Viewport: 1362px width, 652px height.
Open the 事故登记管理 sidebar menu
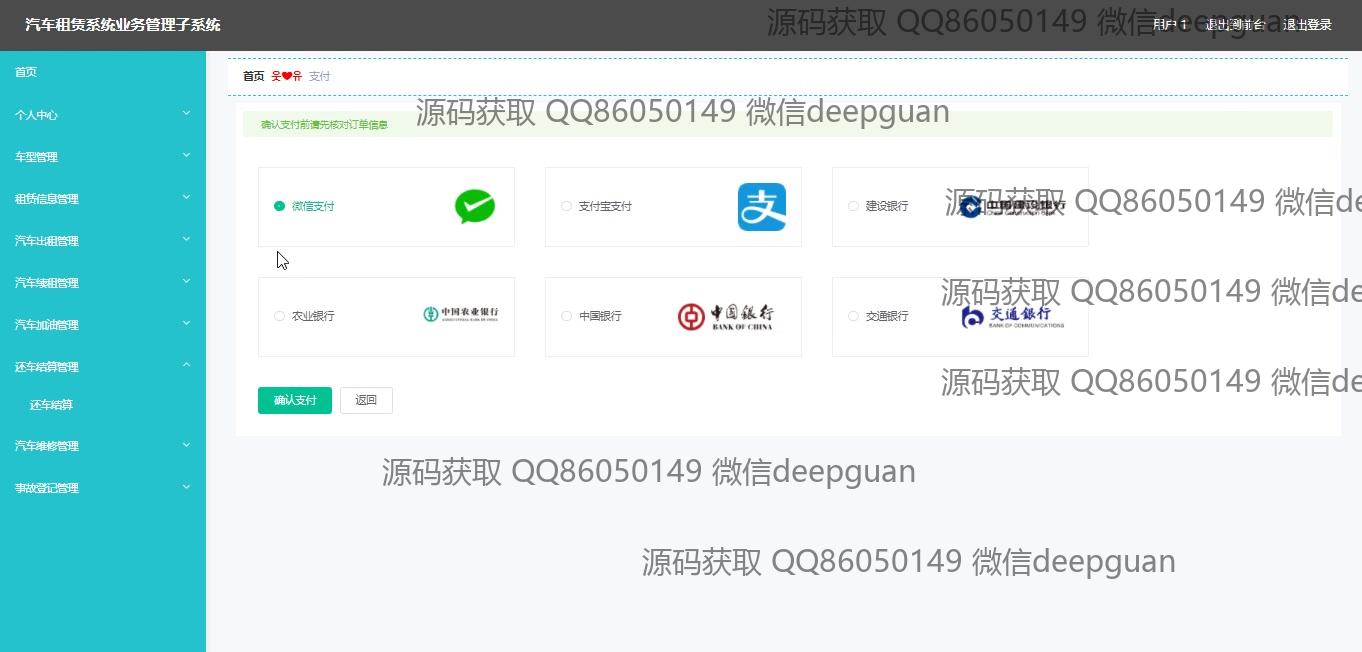pos(103,488)
